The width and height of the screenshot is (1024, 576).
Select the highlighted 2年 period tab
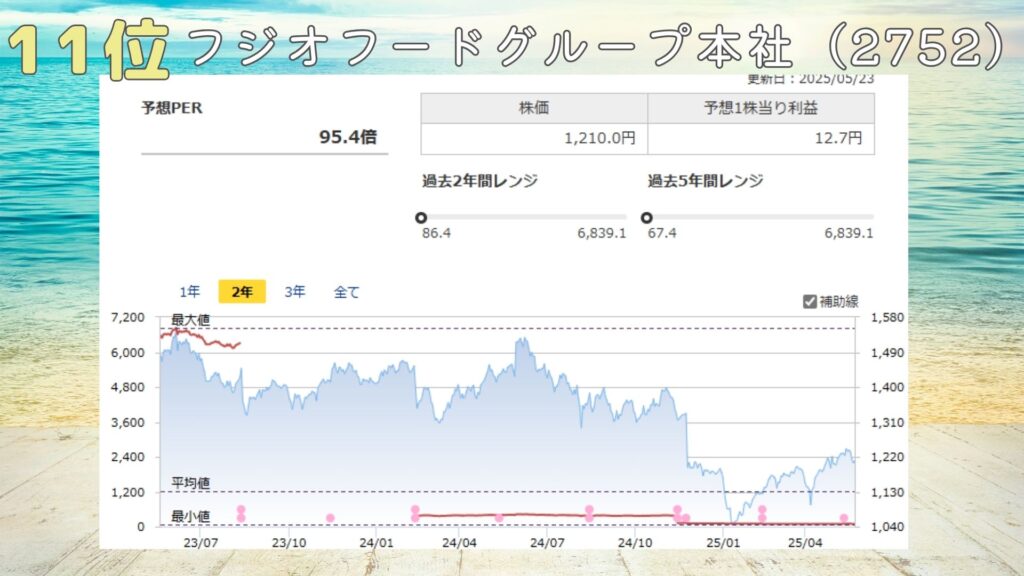(x=242, y=292)
